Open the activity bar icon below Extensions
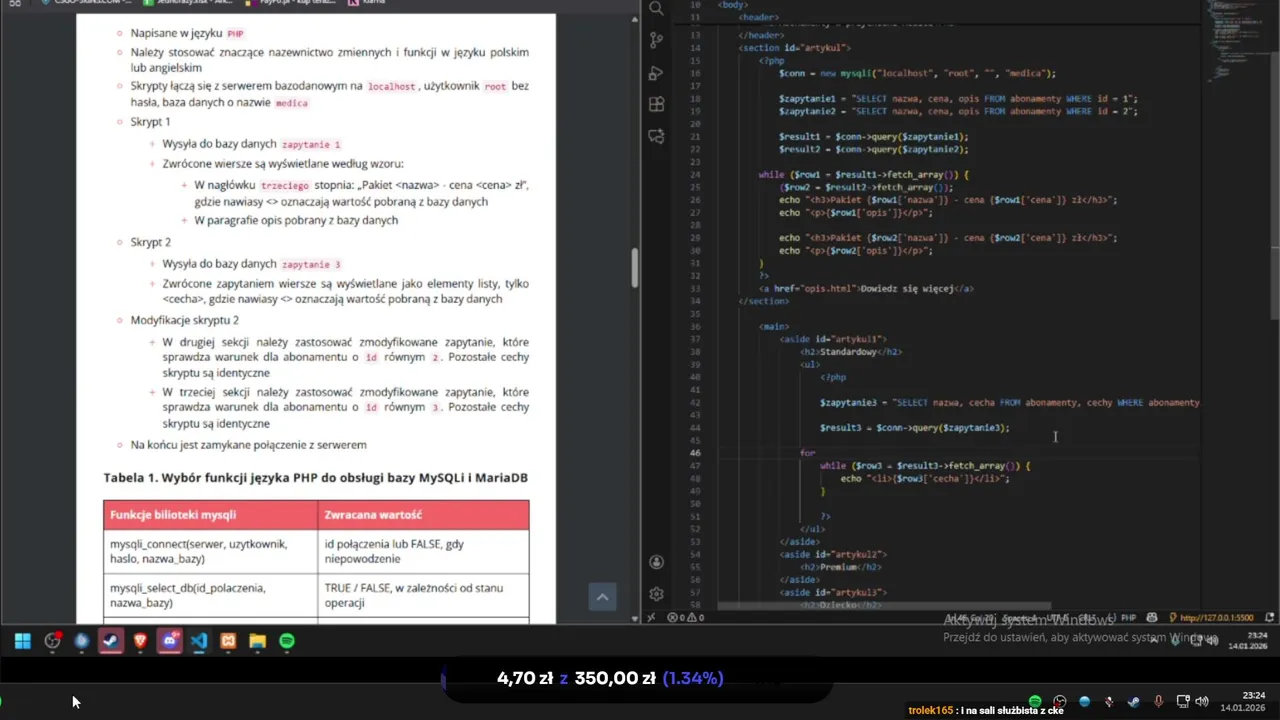Image resolution: width=1280 pixels, height=720 pixels. (x=656, y=136)
